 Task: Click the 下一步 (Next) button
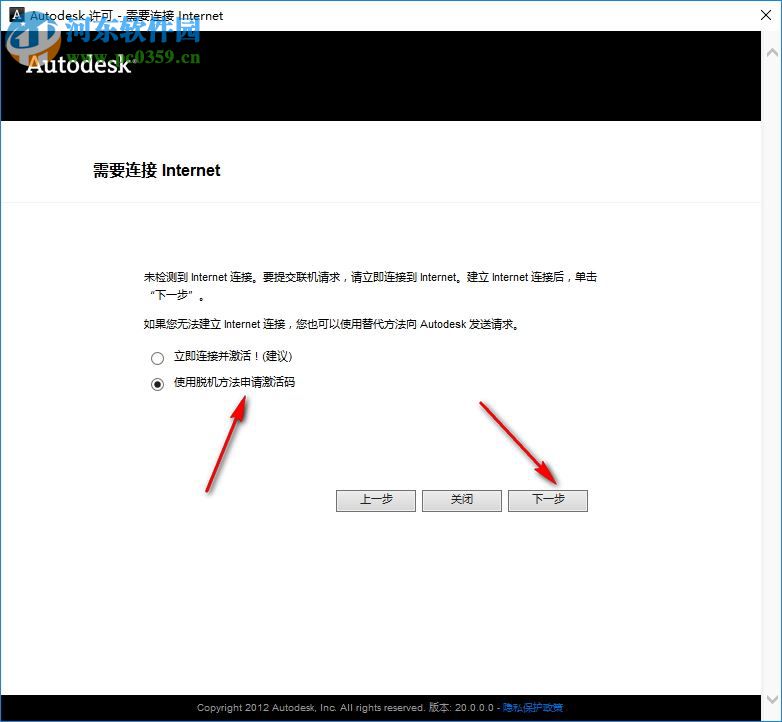[x=548, y=500]
